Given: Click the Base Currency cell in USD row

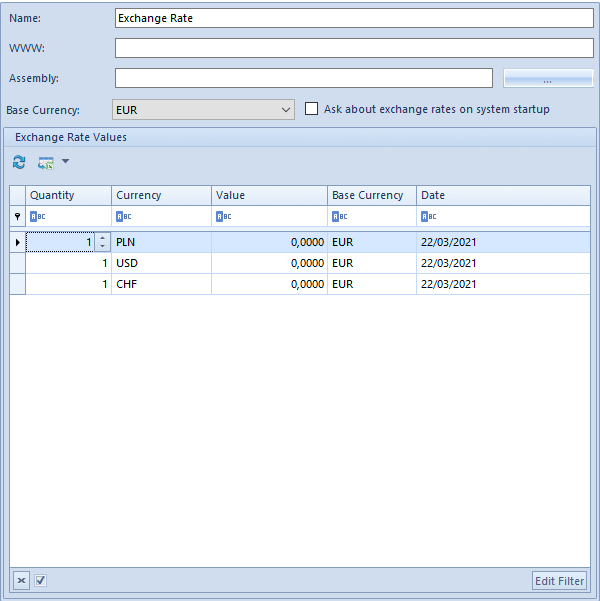Looking at the screenshot, I should [x=372, y=263].
